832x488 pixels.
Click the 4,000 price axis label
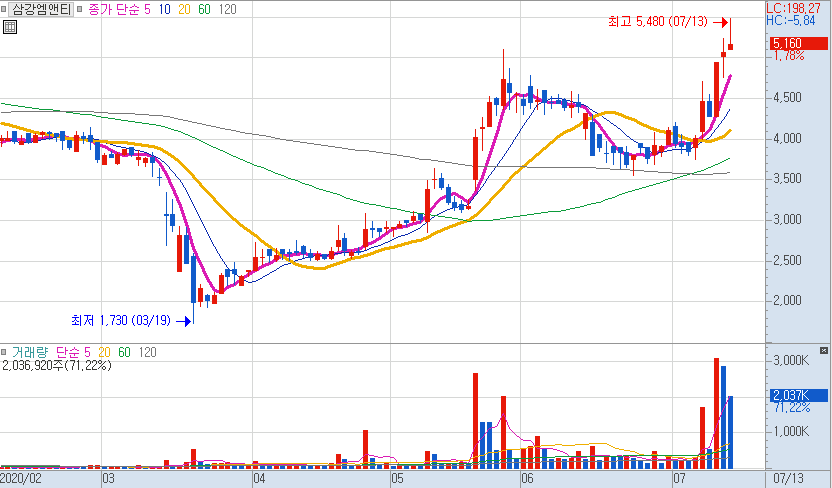(x=787, y=138)
